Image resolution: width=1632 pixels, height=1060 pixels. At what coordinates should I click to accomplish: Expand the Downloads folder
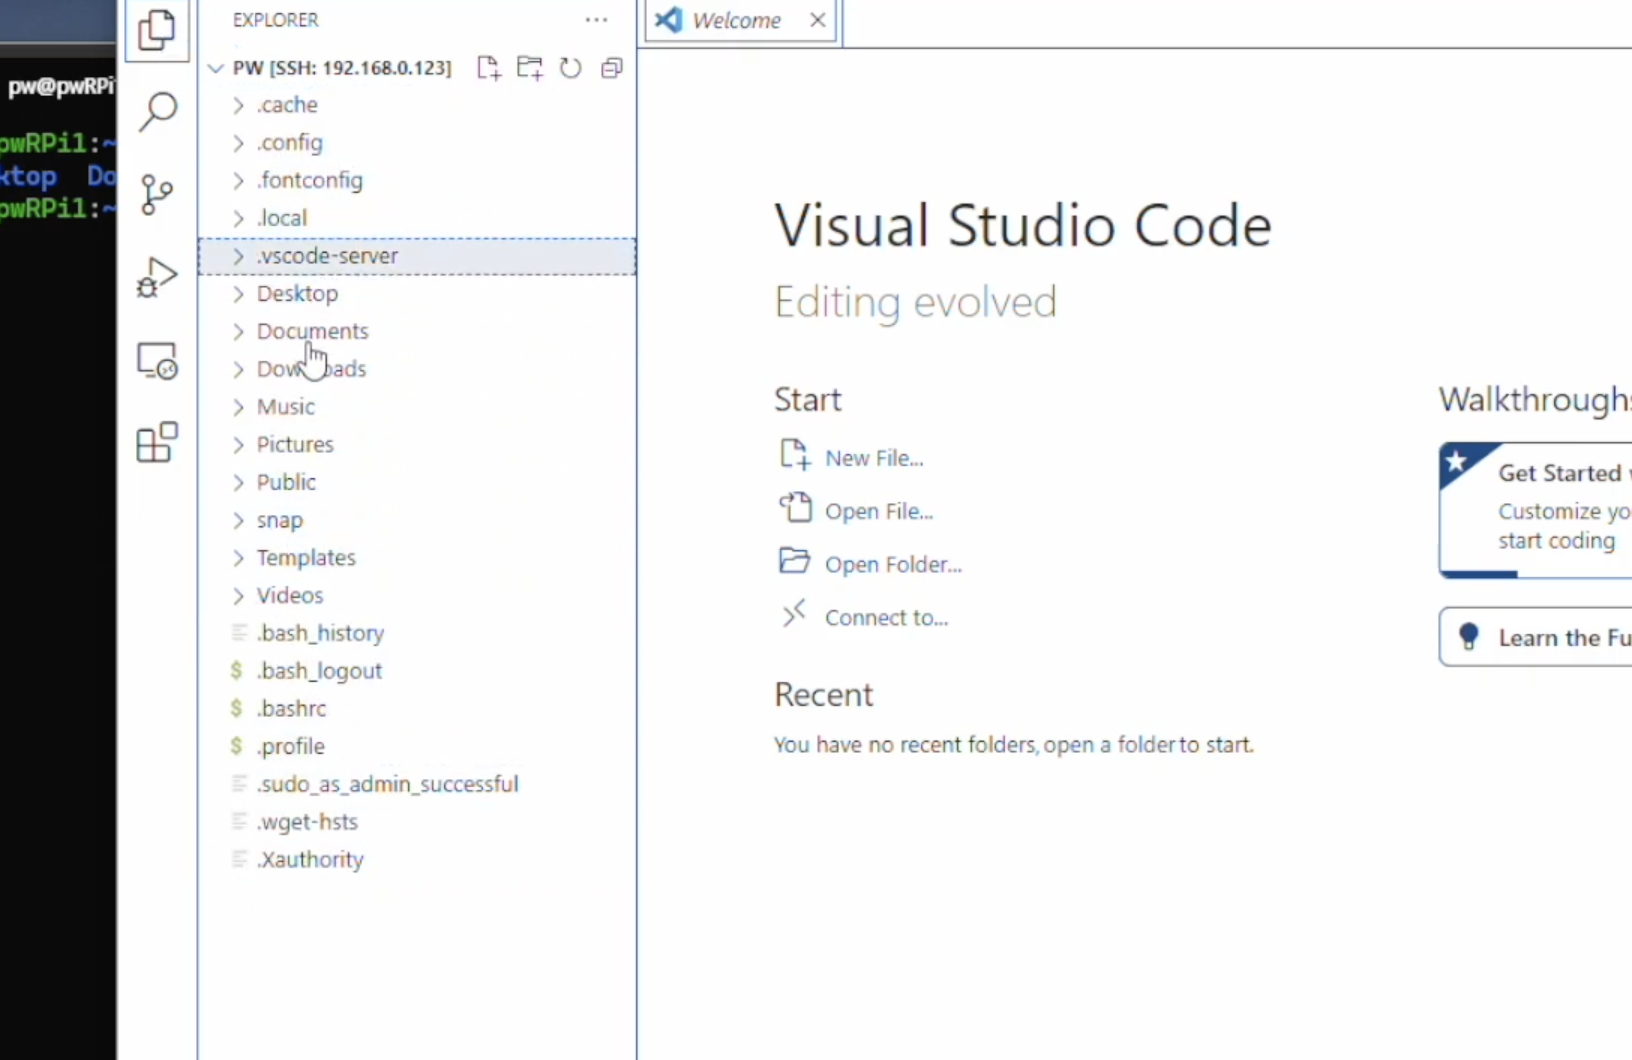417,369
